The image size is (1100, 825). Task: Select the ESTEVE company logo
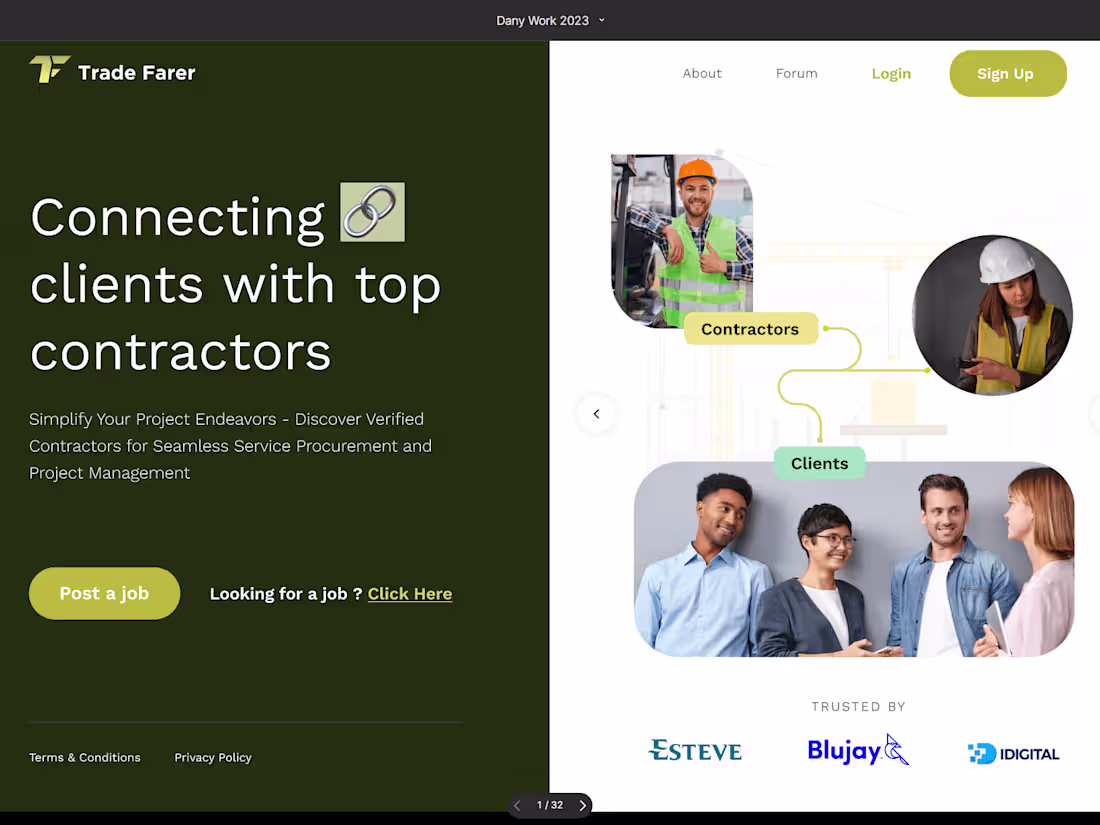click(x=695, y=750)
